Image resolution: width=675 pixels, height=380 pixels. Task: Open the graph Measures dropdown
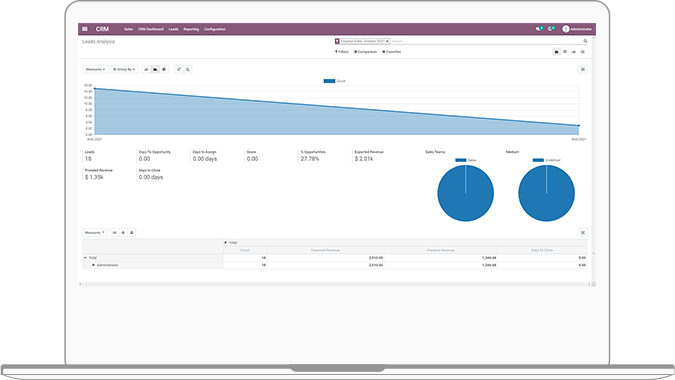pos(95,69)
